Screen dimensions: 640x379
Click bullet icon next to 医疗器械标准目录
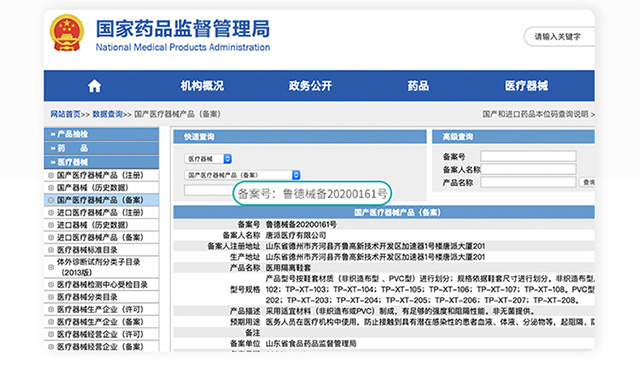[x=51, y=250]
